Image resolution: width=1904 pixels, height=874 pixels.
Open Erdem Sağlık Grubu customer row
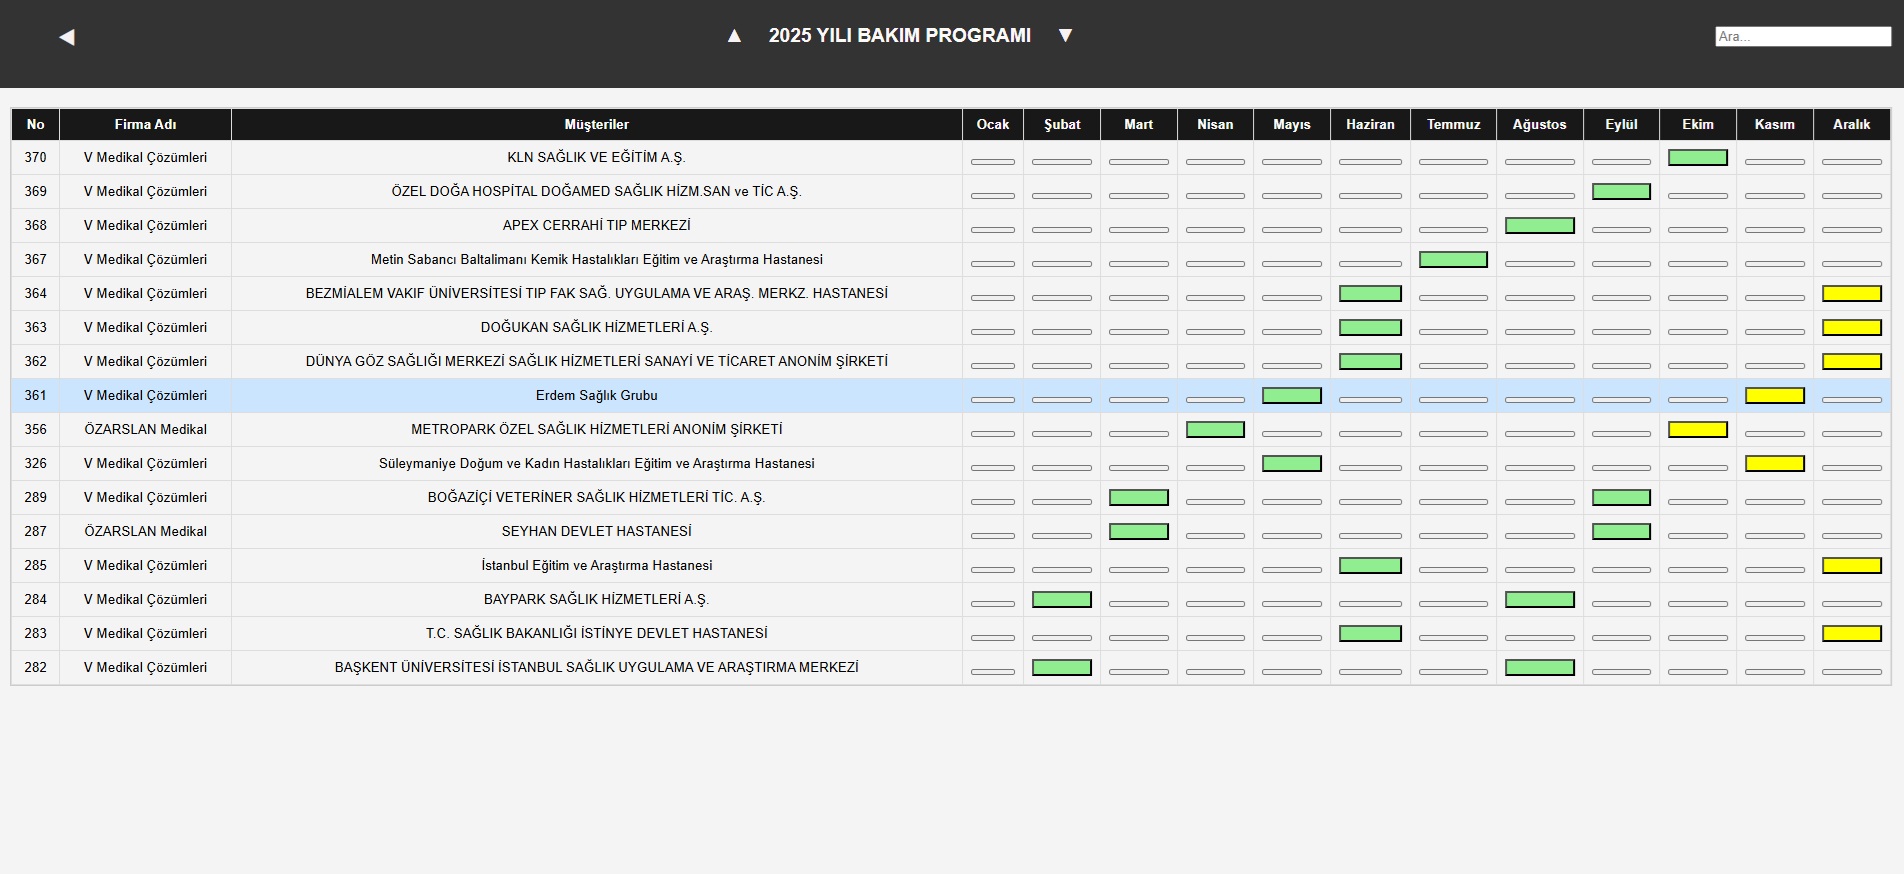point(596,396)
